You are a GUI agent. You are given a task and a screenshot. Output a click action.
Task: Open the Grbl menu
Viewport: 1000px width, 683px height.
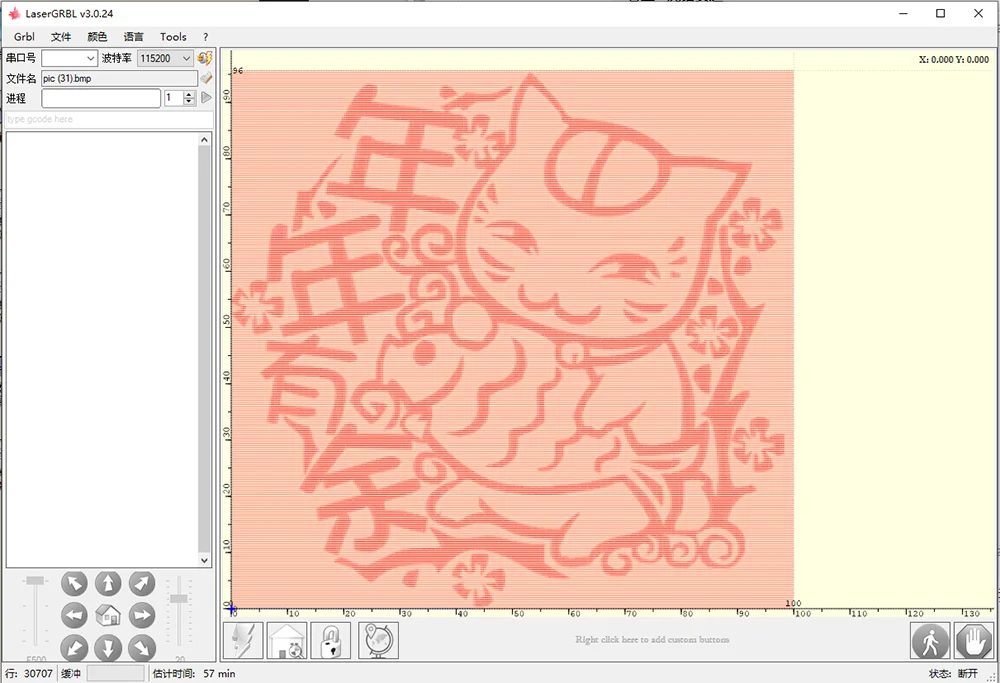[x=24, y=37]
